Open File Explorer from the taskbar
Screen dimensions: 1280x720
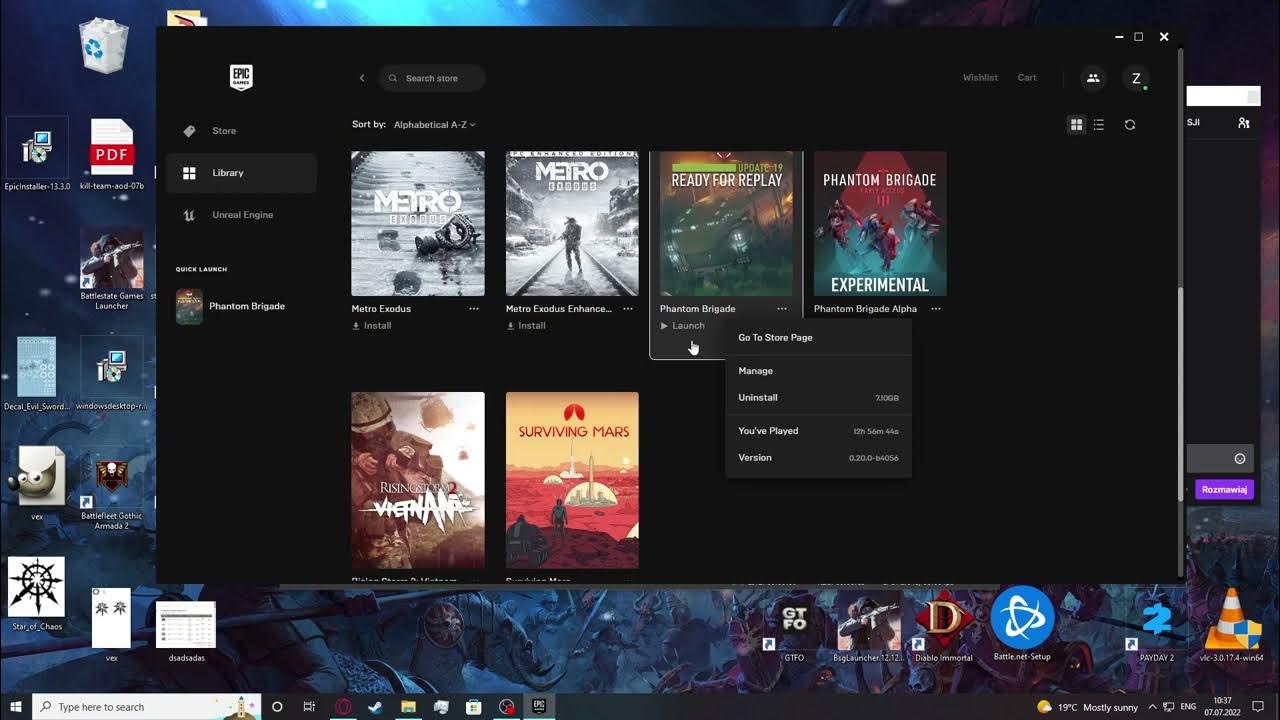coord(408,707)
